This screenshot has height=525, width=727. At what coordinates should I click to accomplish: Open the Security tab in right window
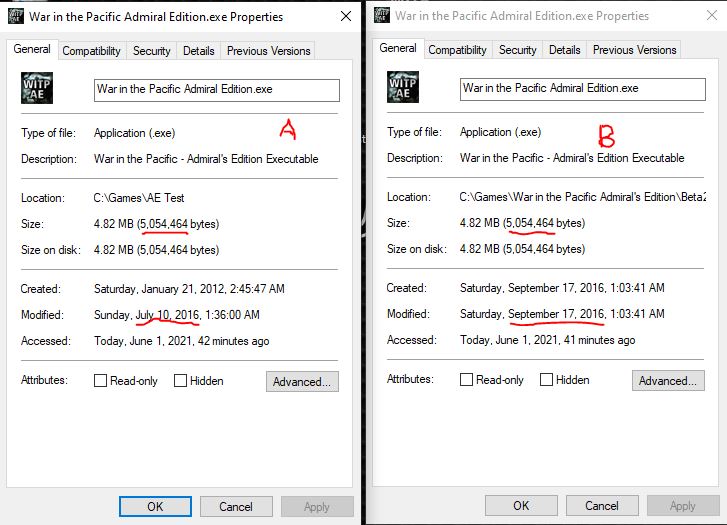click(517, 50)
